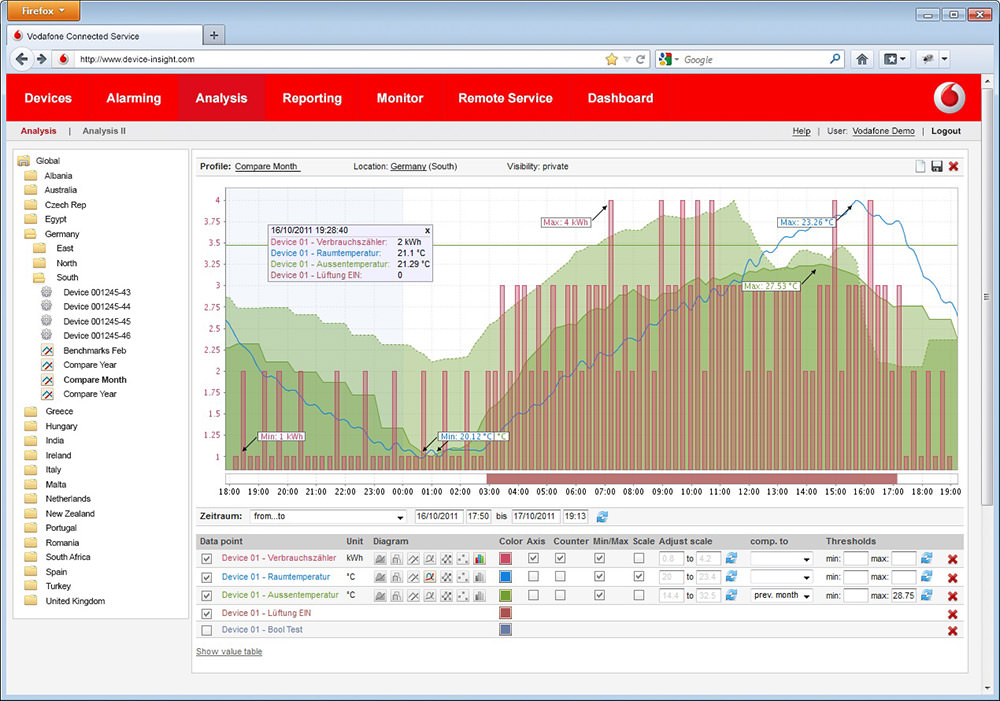Open the Remote Service section
The width and height of the screenshot is (1000, 701).
pyautogui.click(x=505, y=98)
